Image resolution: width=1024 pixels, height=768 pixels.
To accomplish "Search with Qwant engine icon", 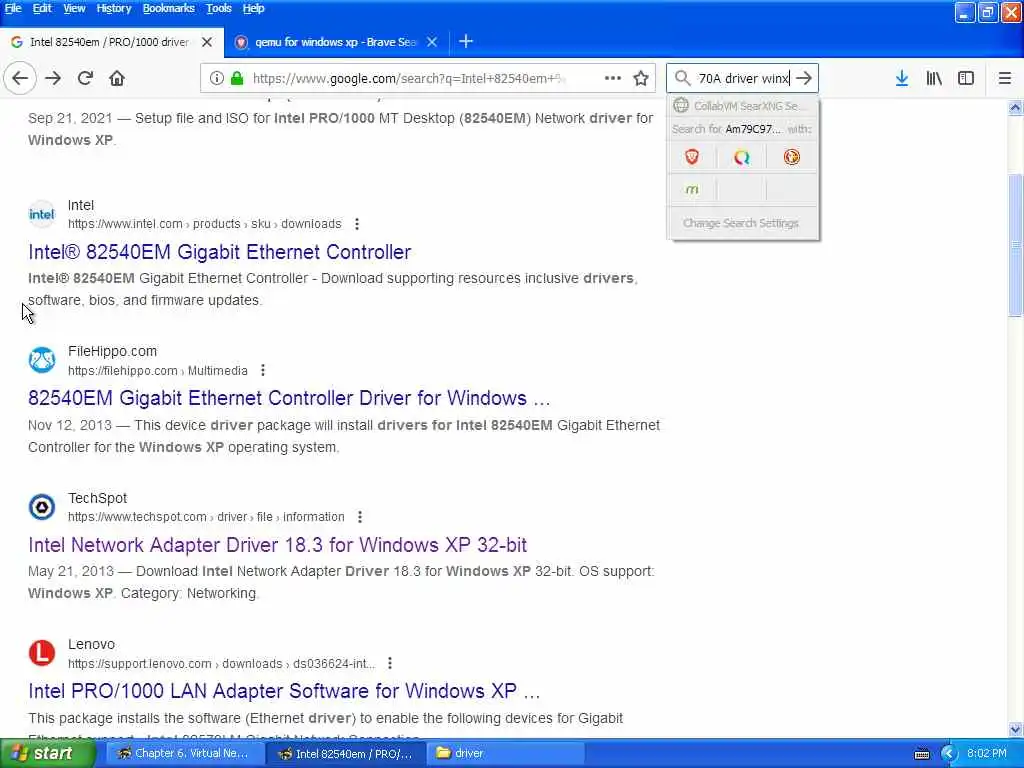I will (741, 157).
